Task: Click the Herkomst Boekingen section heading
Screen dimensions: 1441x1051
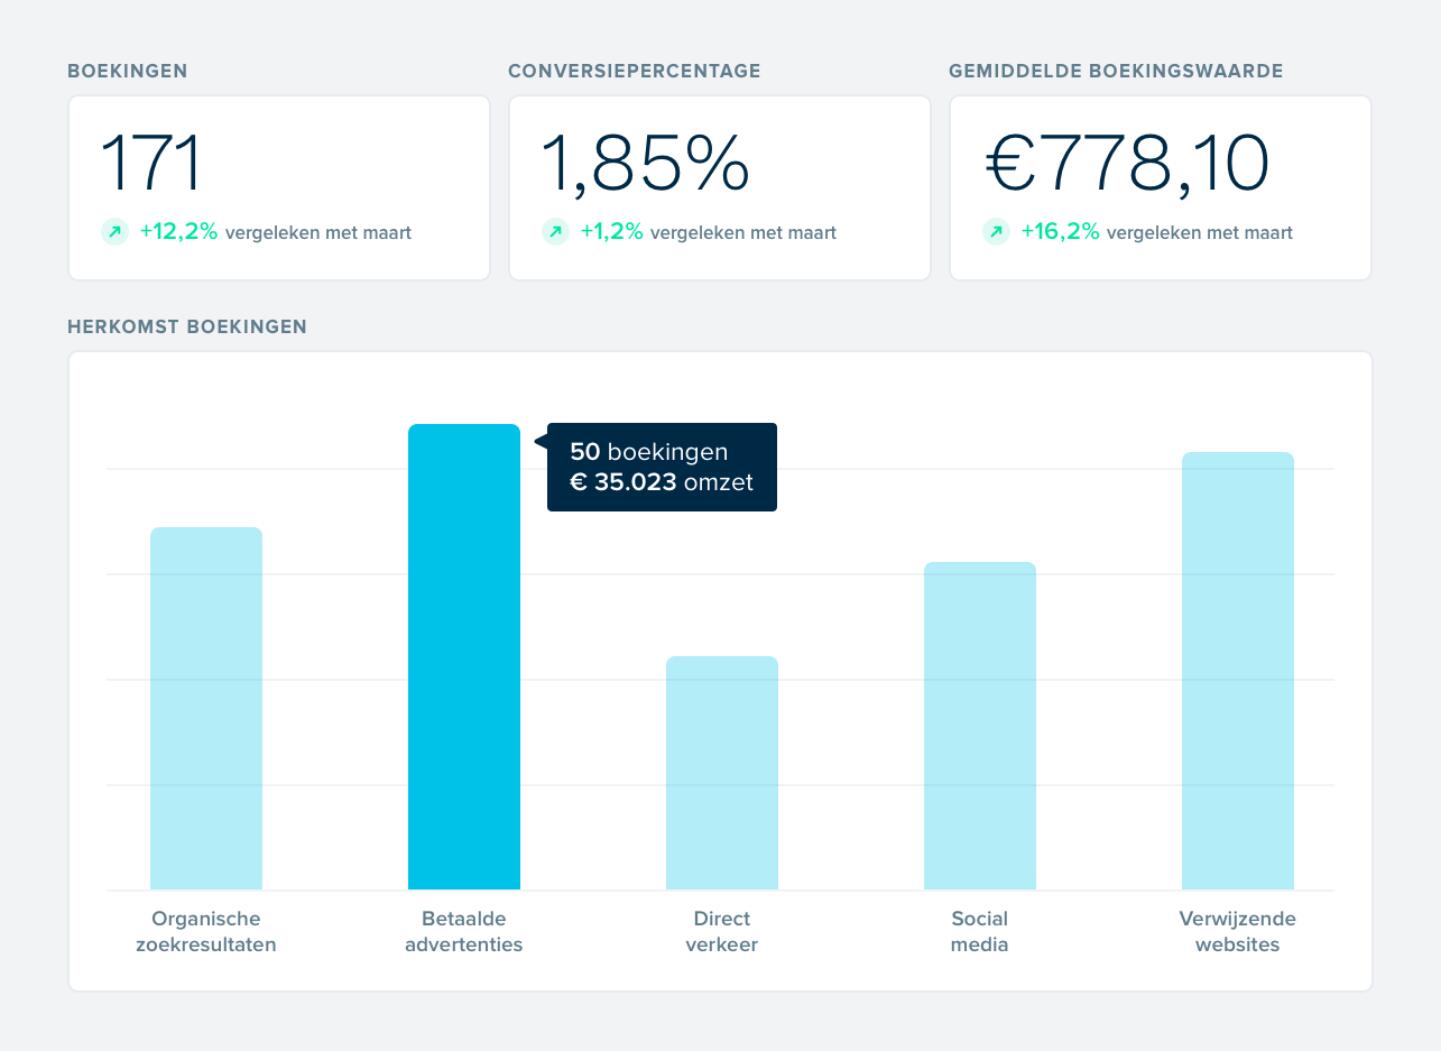Action: (x=187, y=327)
